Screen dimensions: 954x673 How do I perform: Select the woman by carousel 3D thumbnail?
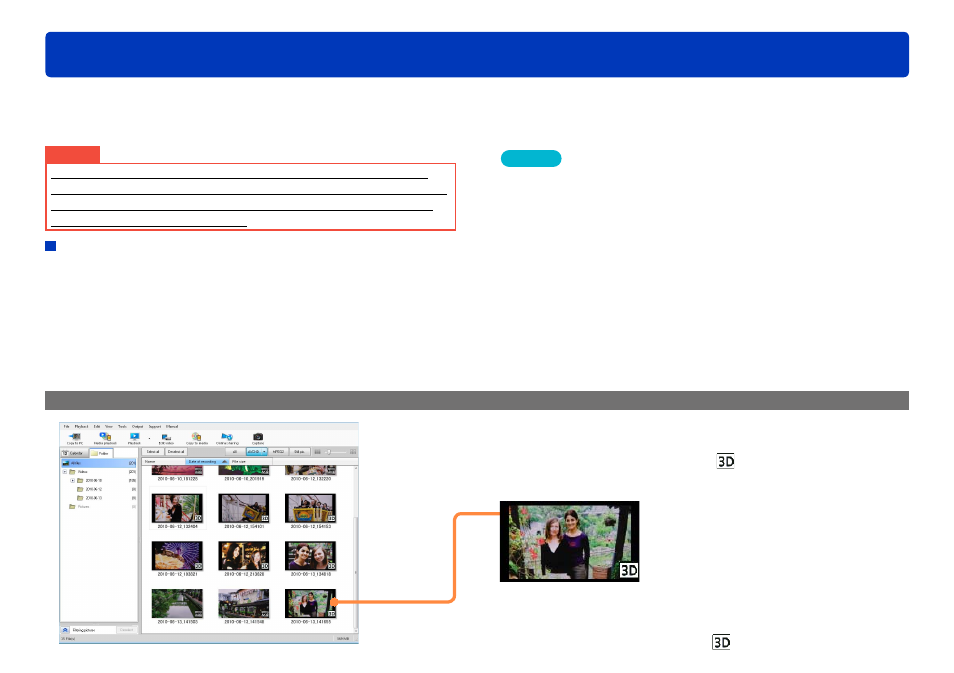coord(177,508)
